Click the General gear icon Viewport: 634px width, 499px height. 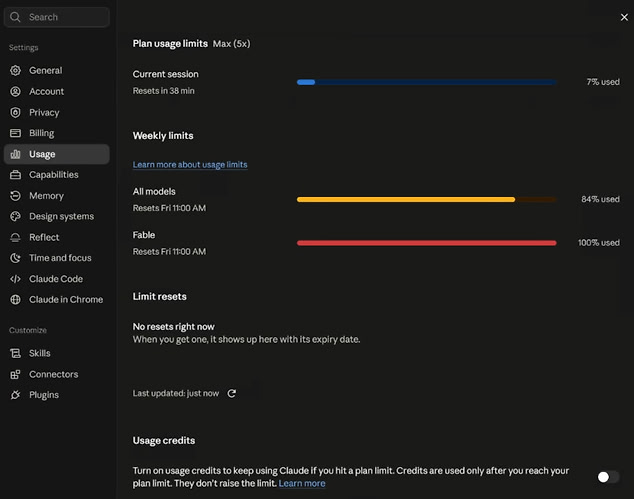point(15,70)
